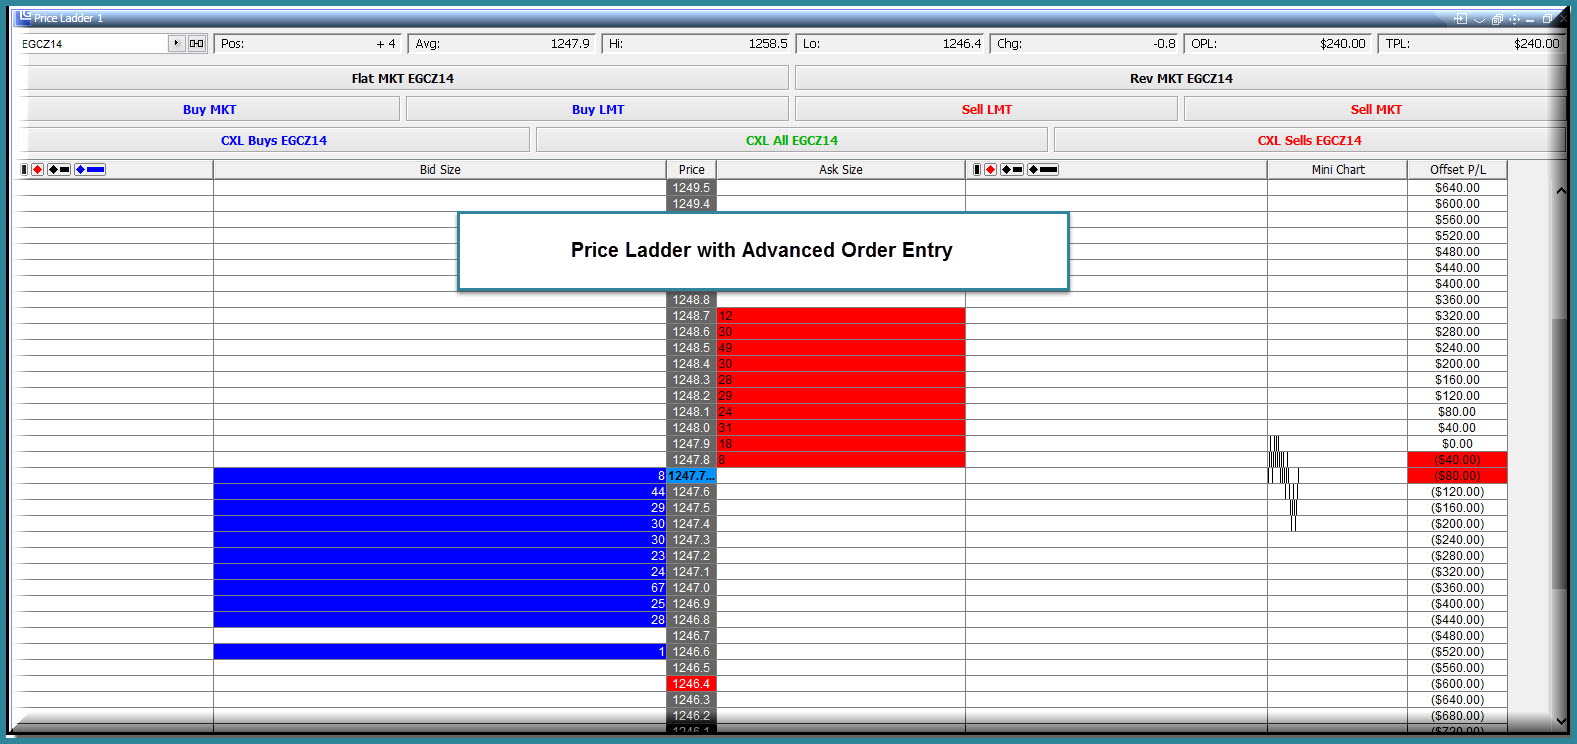Click price cell 1246.7 in the ladder
The width and height of the screenshot is (1577, 744).
[x=692, y=636]
